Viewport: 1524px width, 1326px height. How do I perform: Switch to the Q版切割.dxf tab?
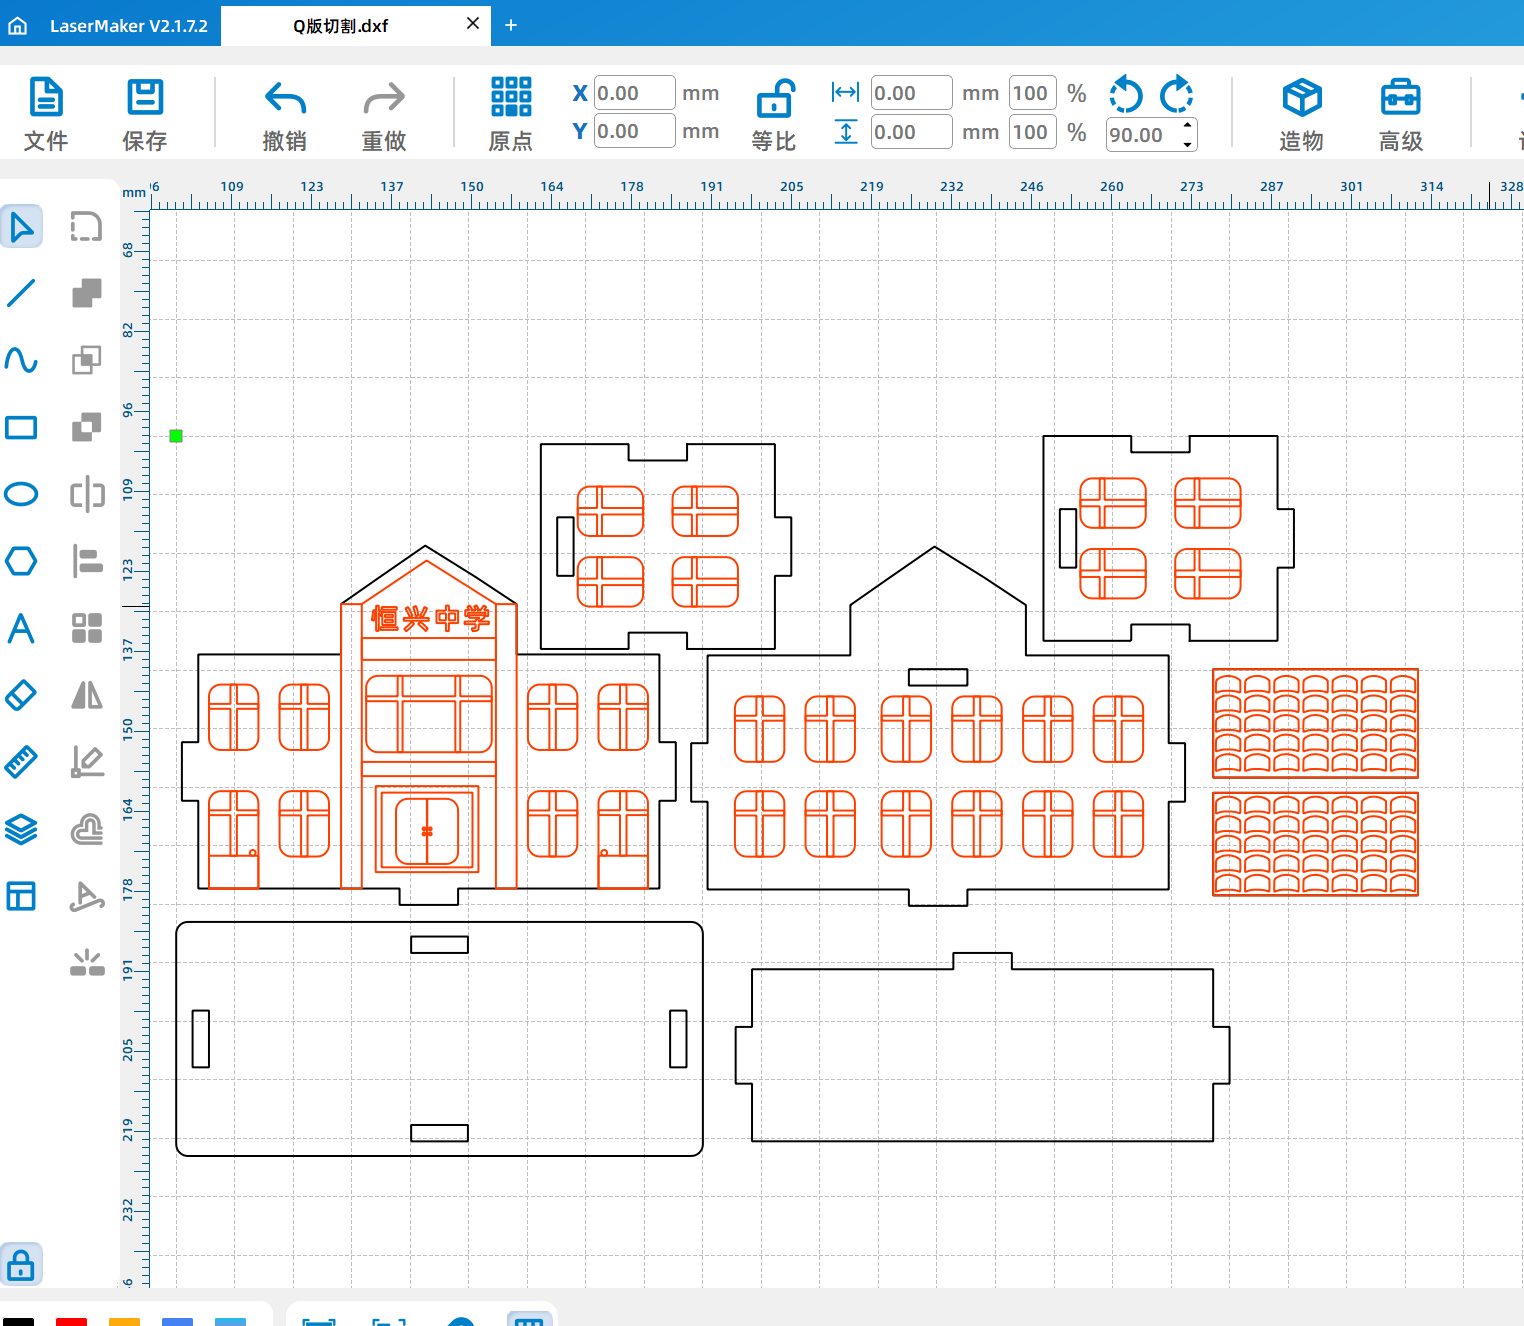(x=340, y=26)
